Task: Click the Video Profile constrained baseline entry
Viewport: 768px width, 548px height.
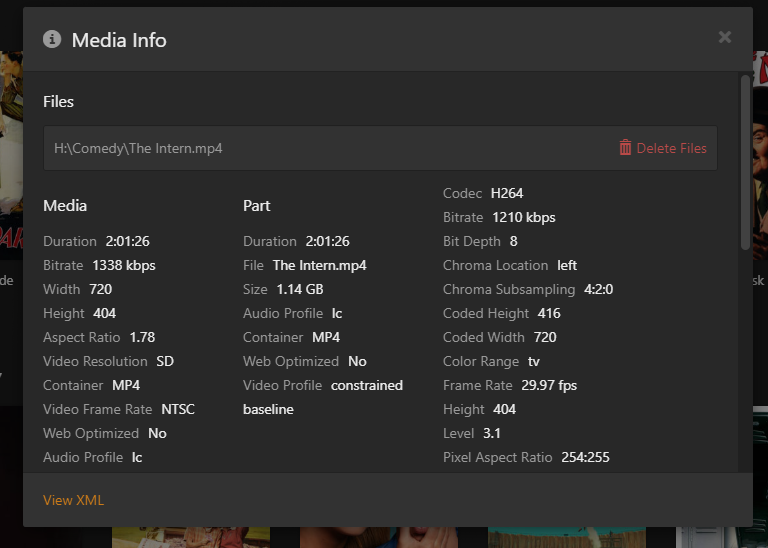Action: [322, 385]
